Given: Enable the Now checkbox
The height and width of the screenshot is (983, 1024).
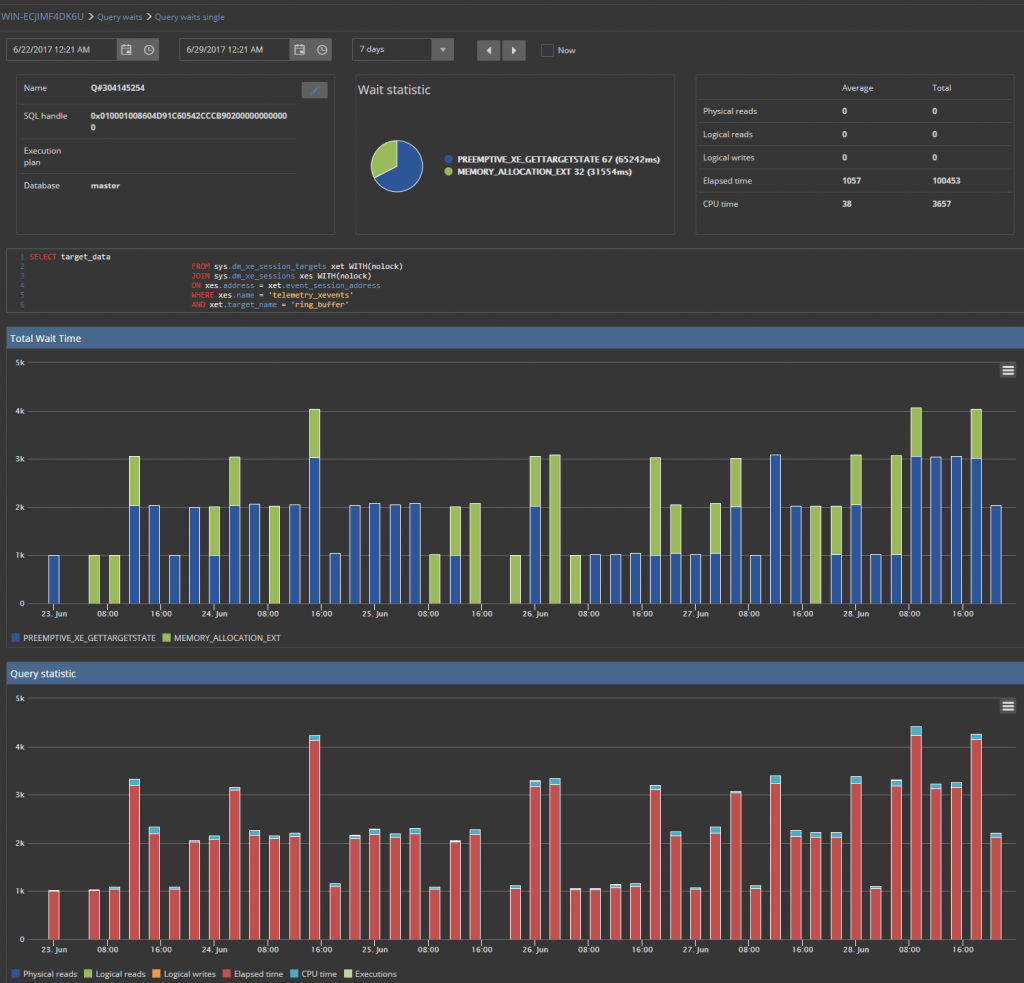Looking at the screenshot, I should [x=547, y=50].
